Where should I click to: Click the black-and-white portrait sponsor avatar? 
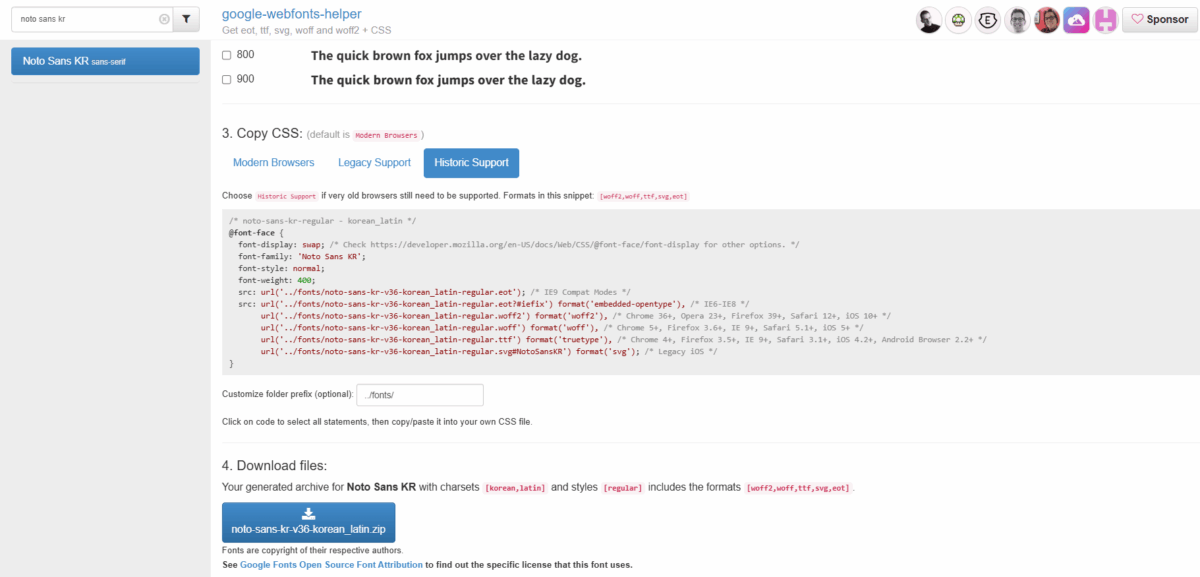[x=929, y=20]
